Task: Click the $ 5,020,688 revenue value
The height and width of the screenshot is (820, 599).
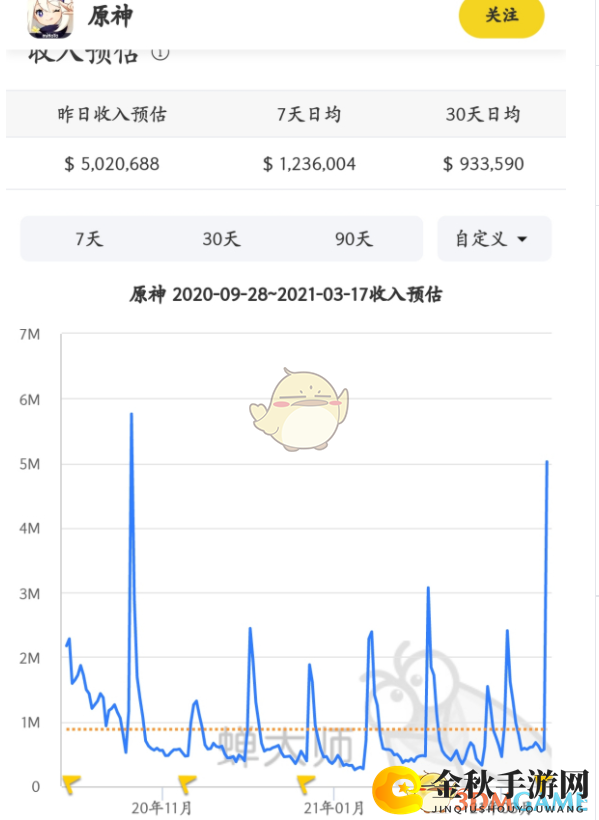Action: (112, 164)
